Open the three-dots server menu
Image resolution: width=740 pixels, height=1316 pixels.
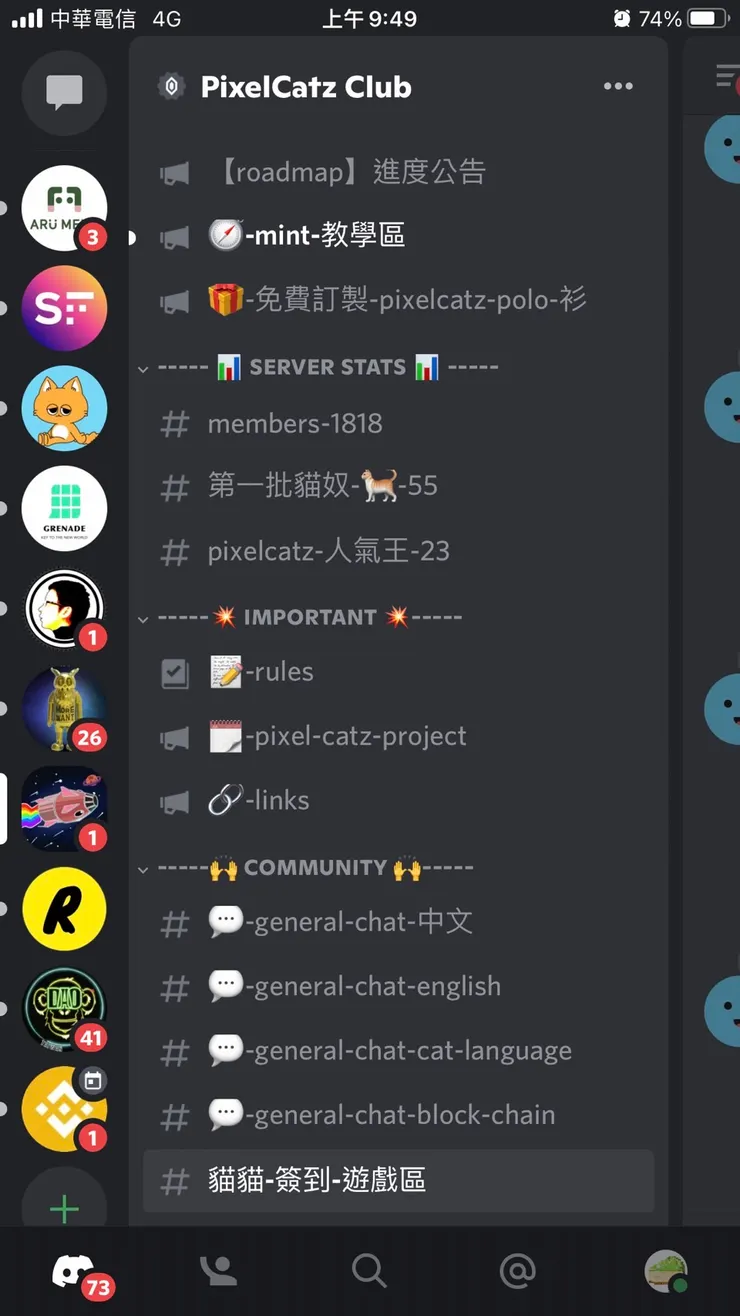tap(618, 87)
